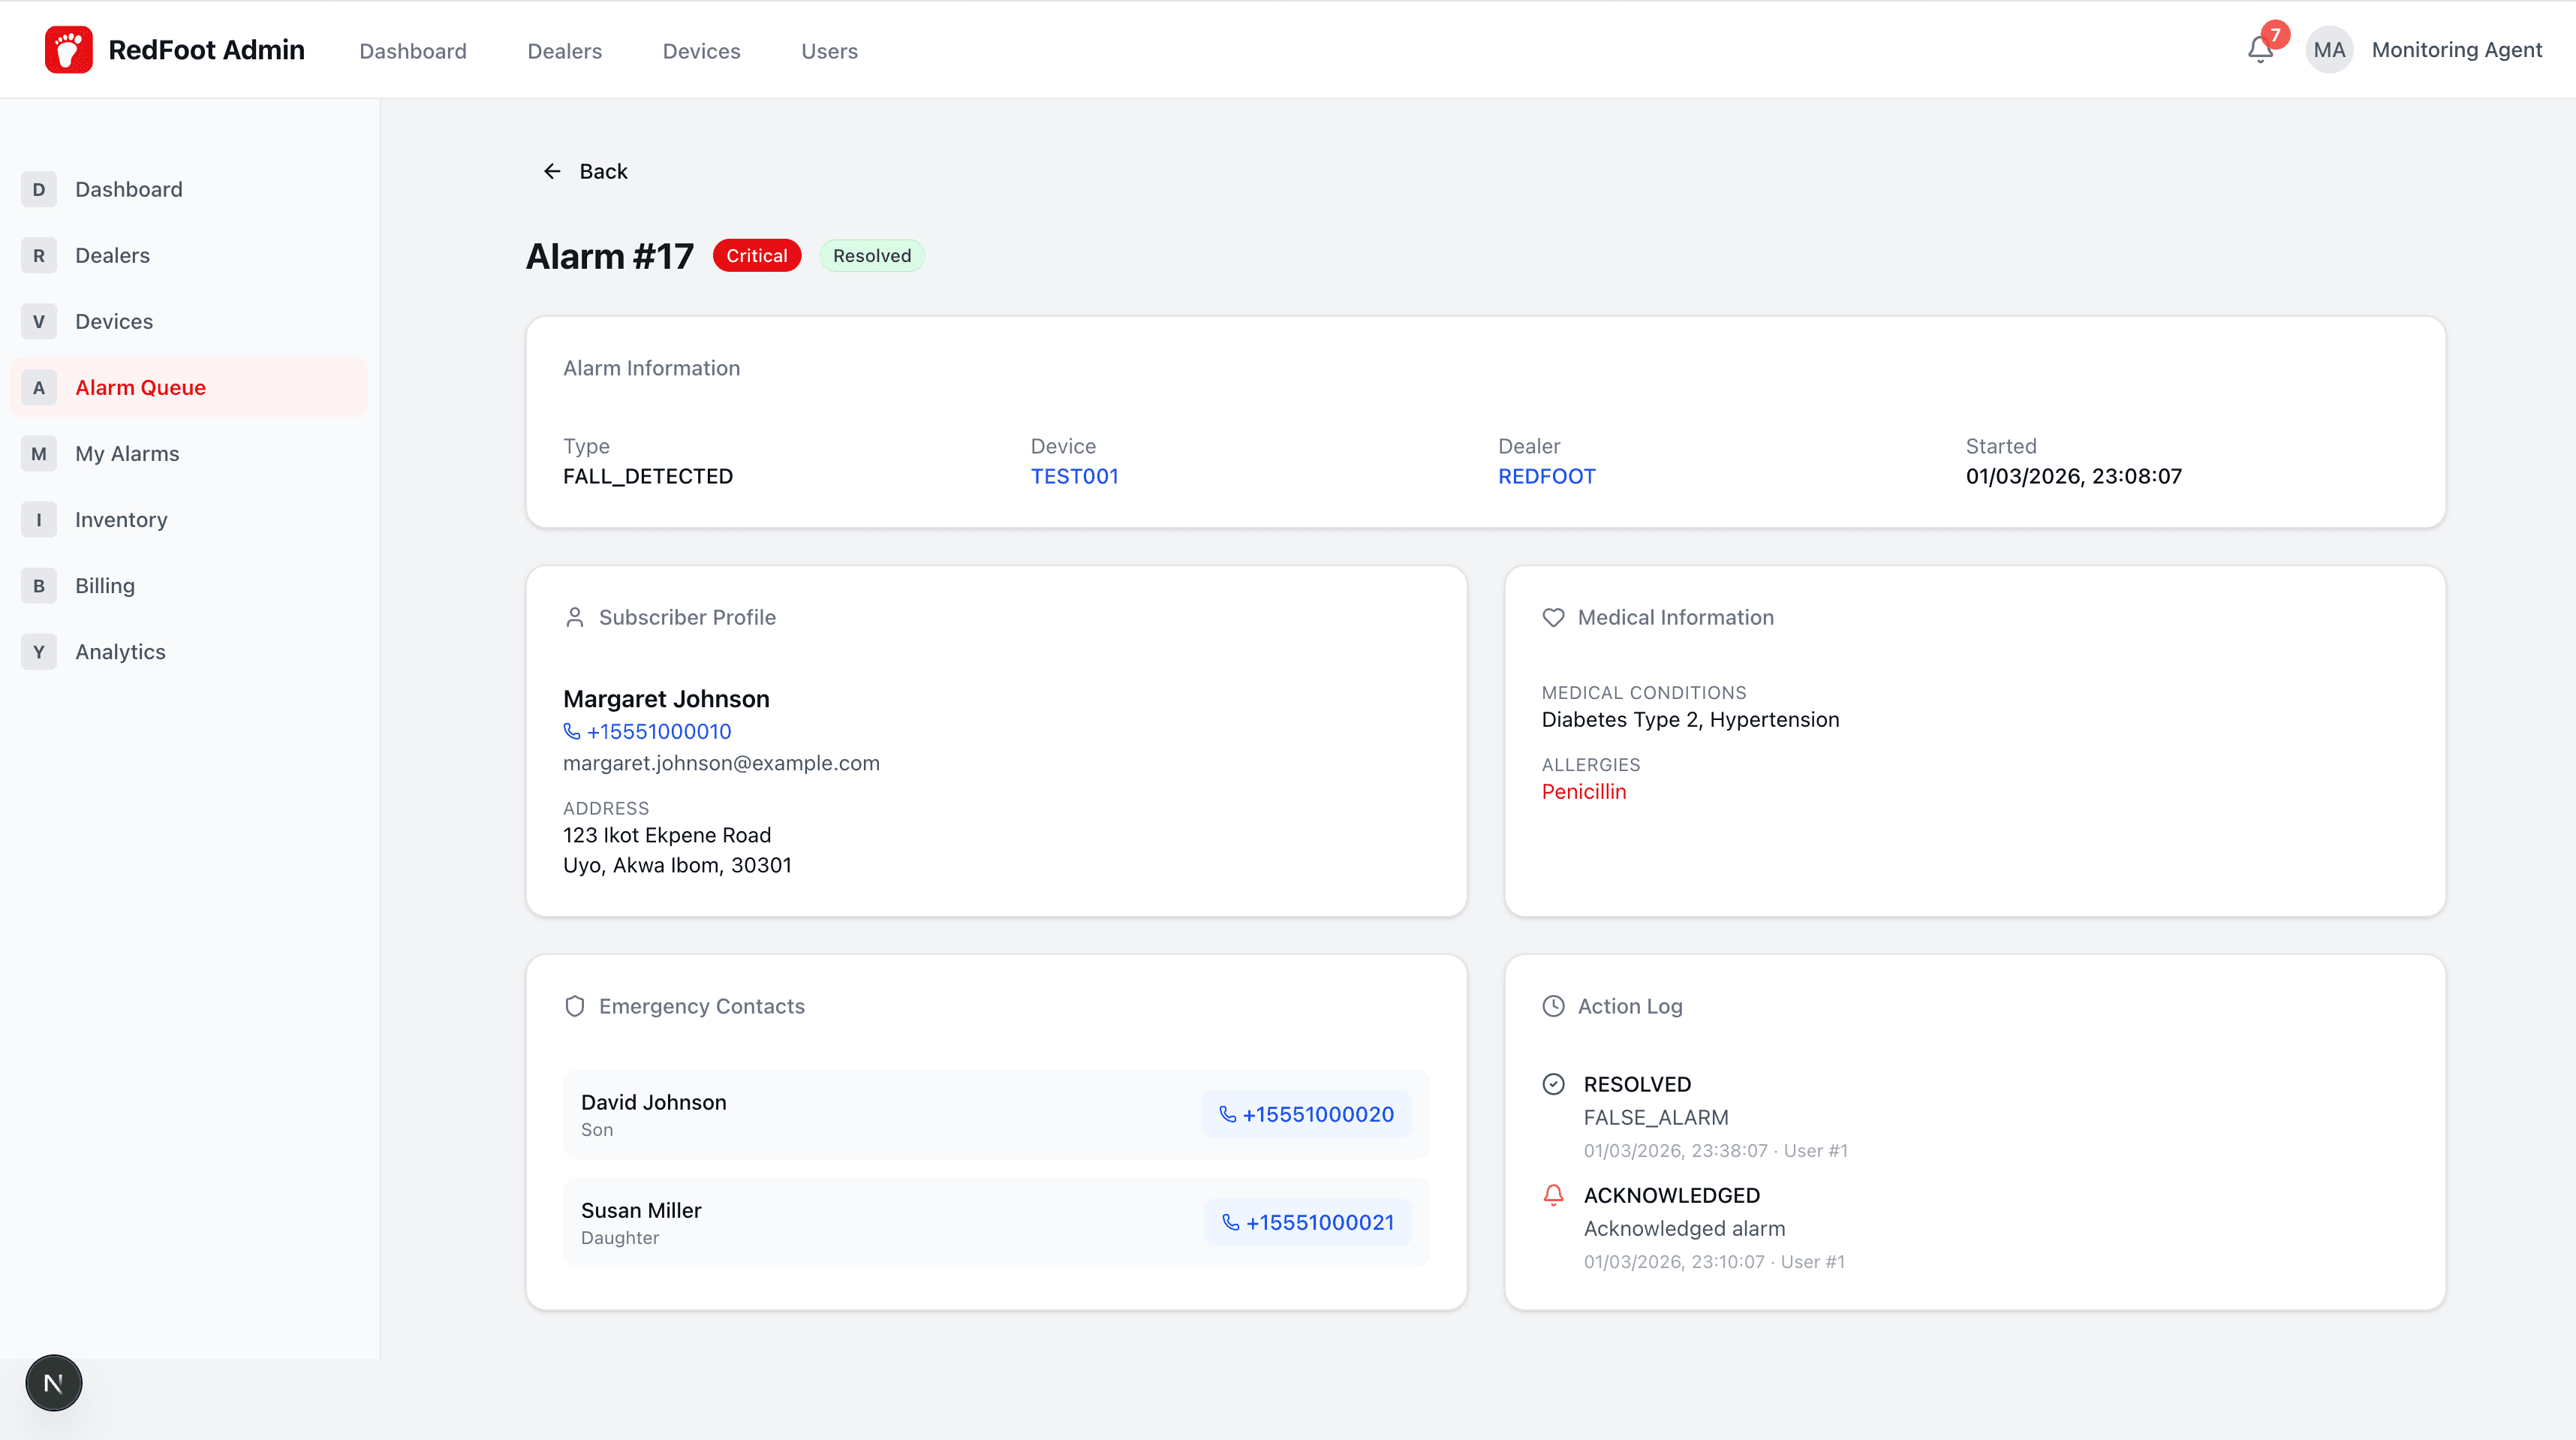Call David Johnson at +15551000020
This screenshot has width=2576, height=1440.
pos(1306,1114)
